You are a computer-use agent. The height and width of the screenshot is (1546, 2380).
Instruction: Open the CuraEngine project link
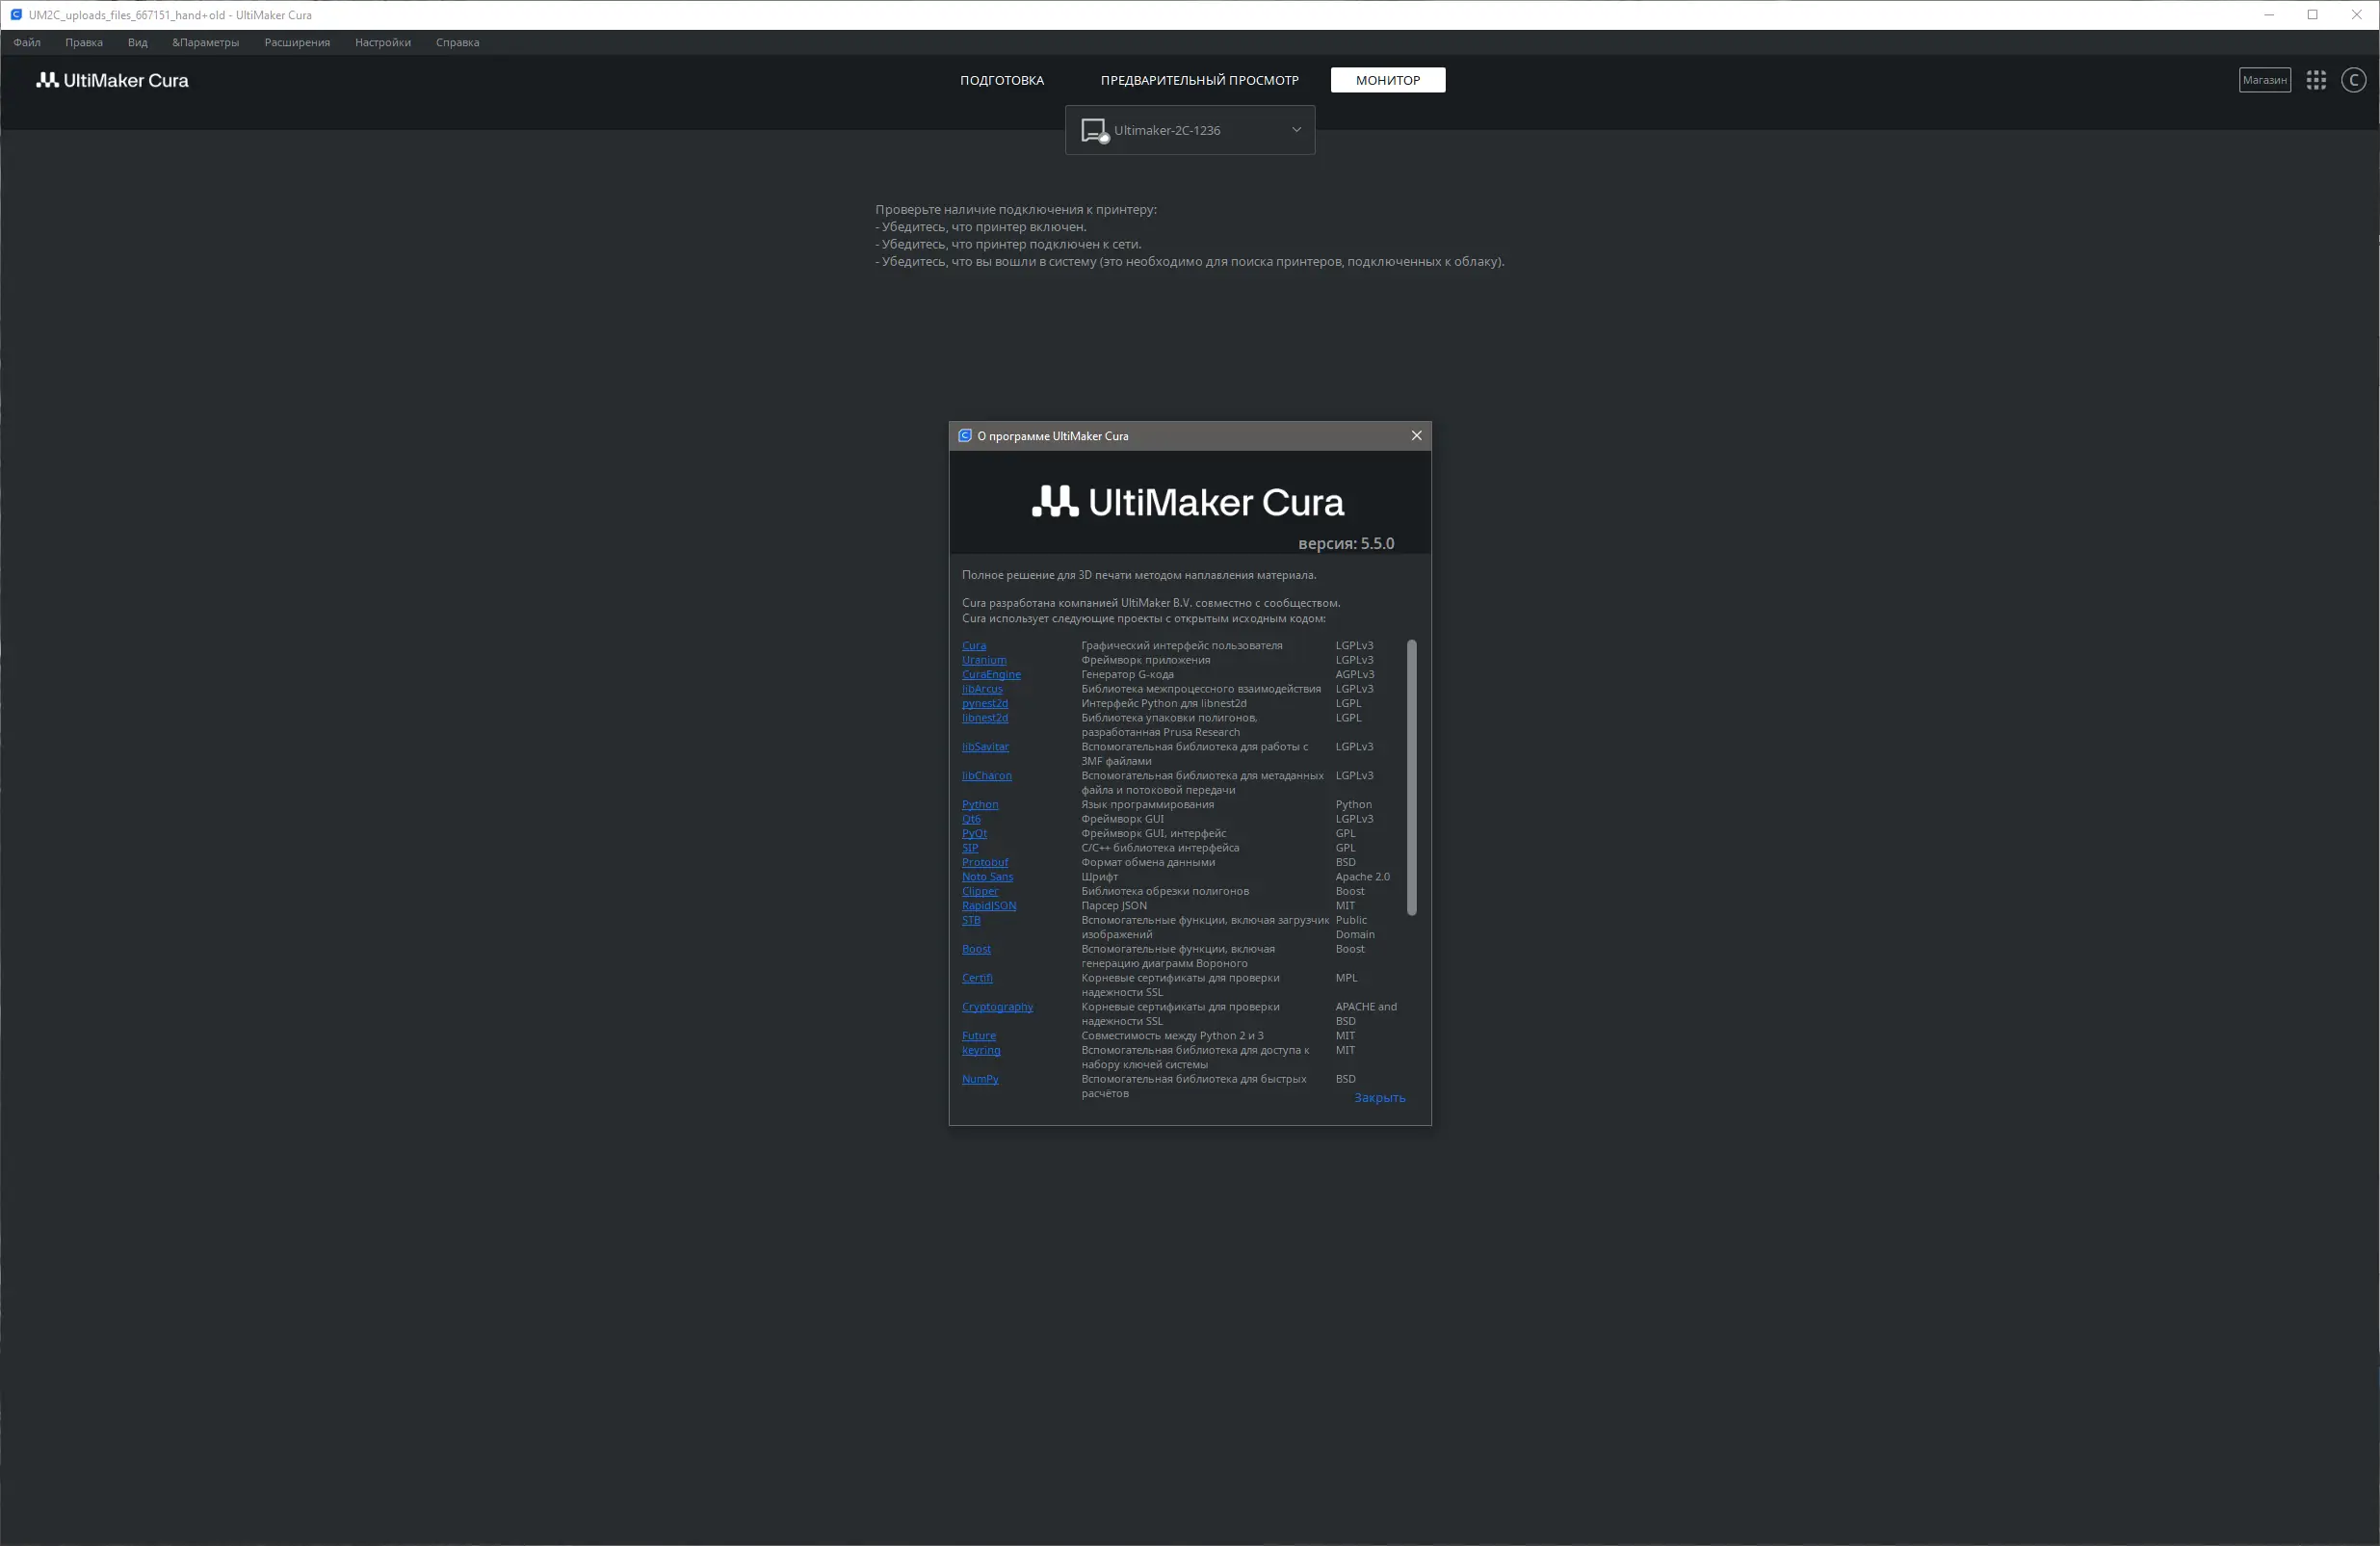[x=991, y=675]
